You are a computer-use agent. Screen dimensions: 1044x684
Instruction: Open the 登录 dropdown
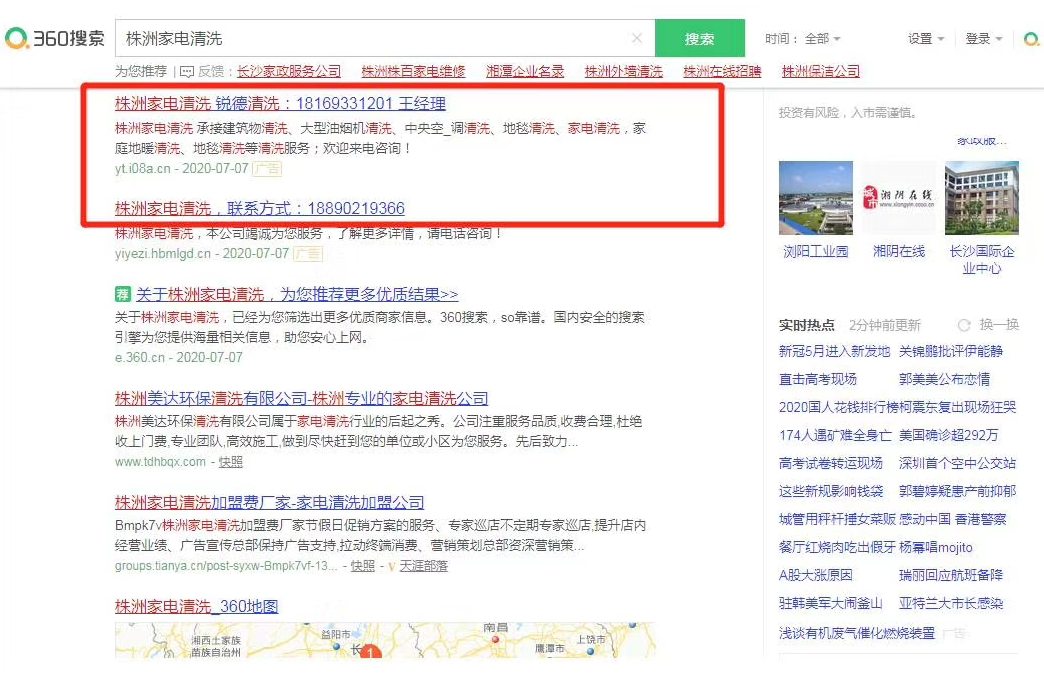(x=983, y=39)
